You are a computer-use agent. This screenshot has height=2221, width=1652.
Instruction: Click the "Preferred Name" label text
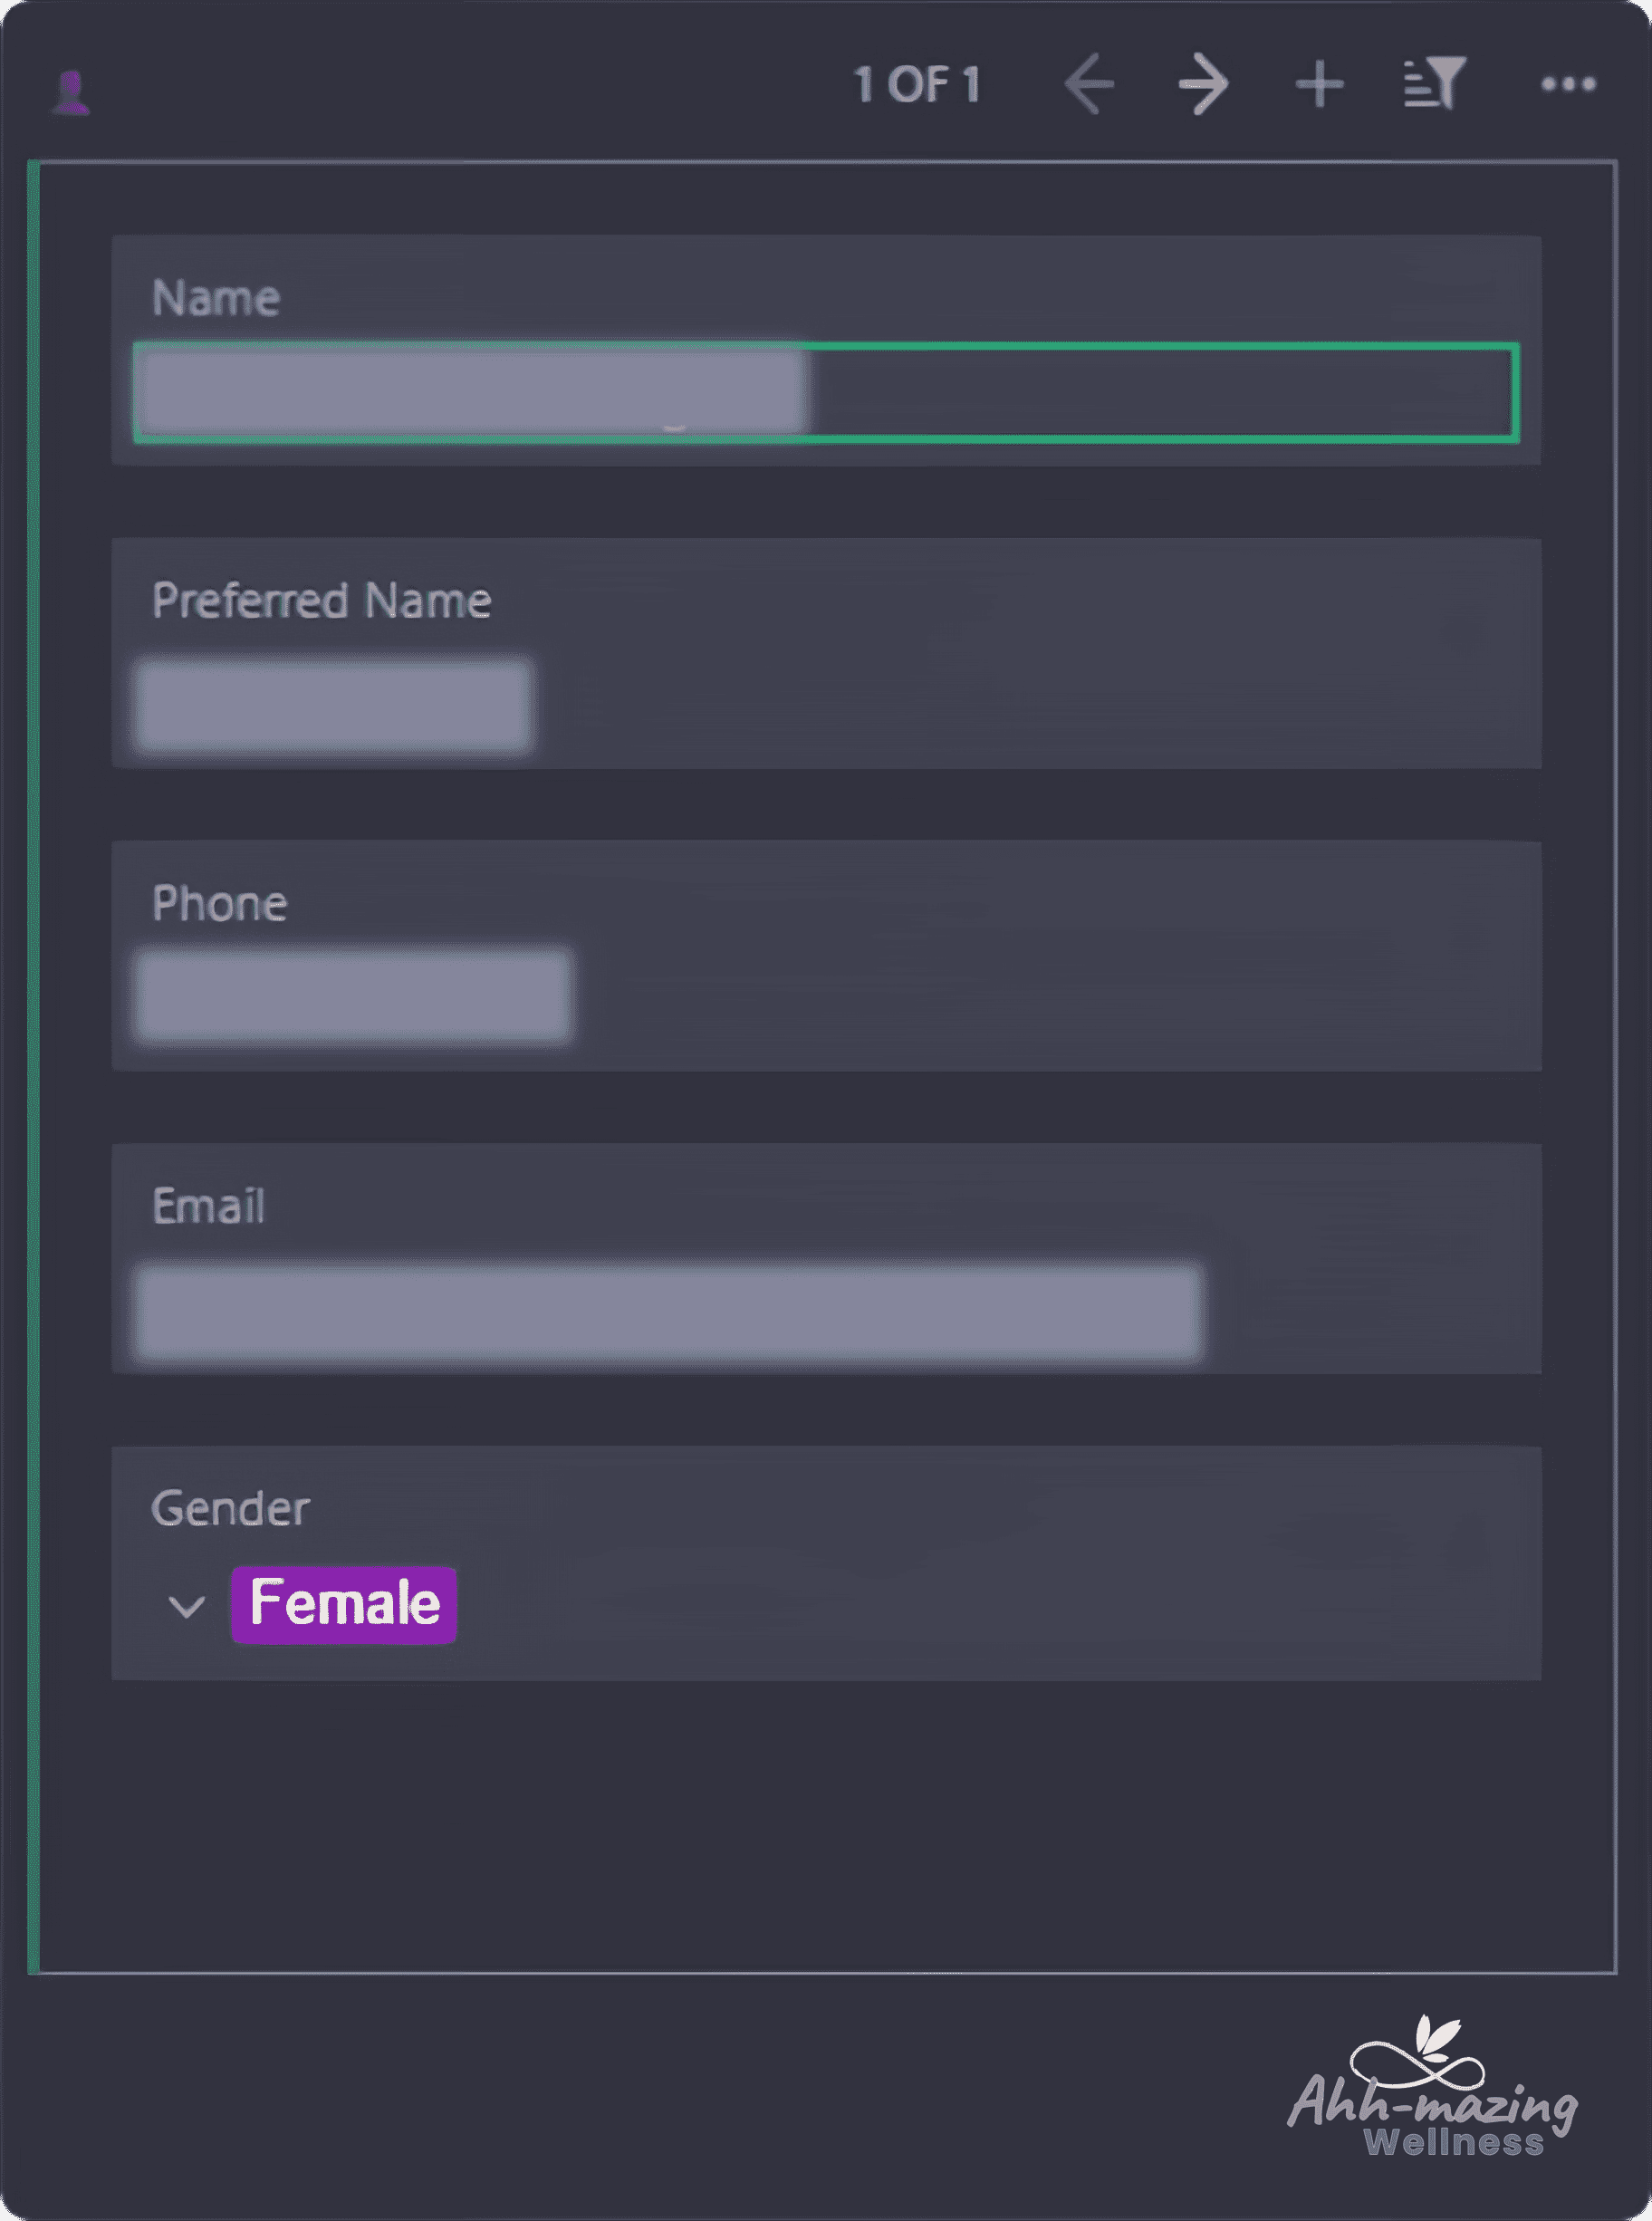pyautogui.click(x=321, y=601)
